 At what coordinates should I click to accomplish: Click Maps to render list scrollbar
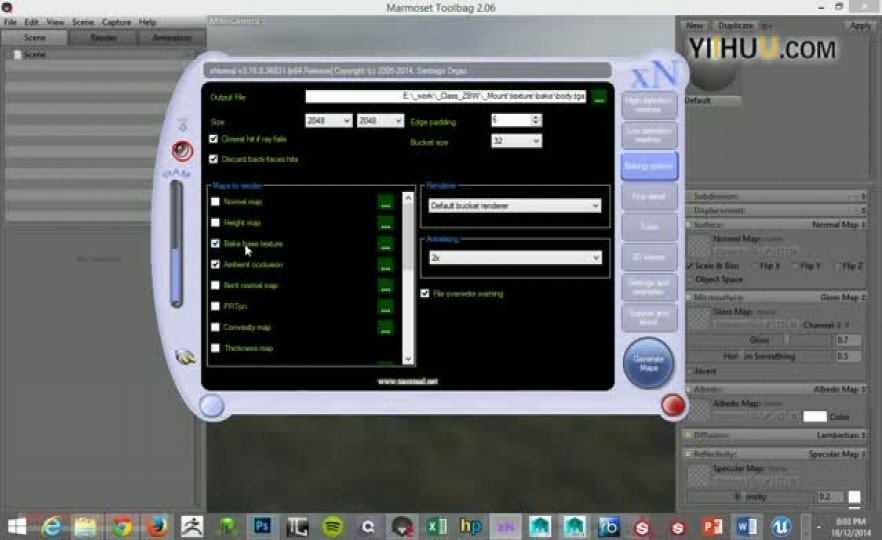tap(408, 278)
